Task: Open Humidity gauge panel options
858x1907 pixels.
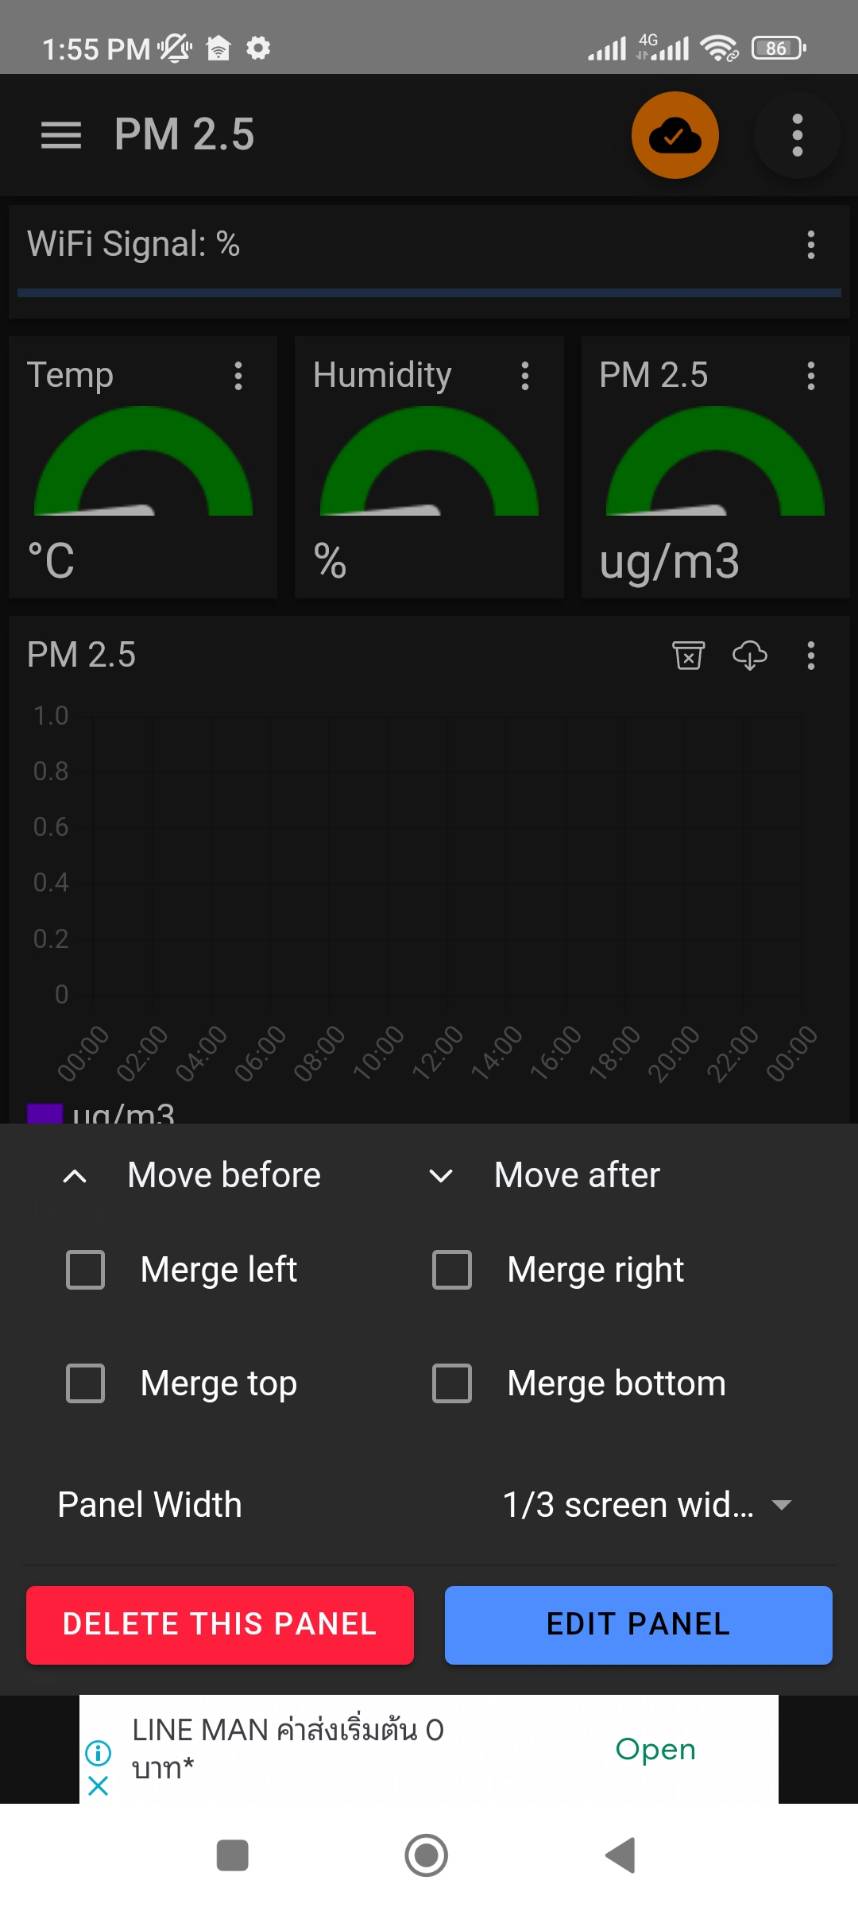Action: pos(525,376)
